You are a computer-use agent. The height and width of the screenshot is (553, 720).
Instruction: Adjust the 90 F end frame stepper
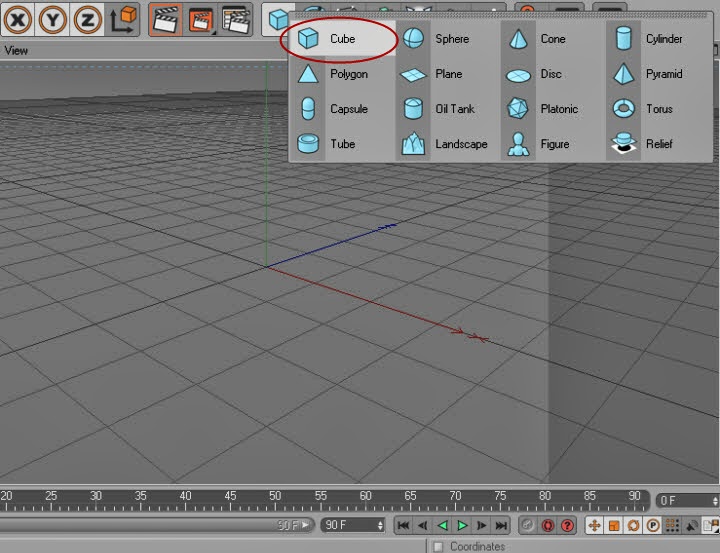coord(380,525)
